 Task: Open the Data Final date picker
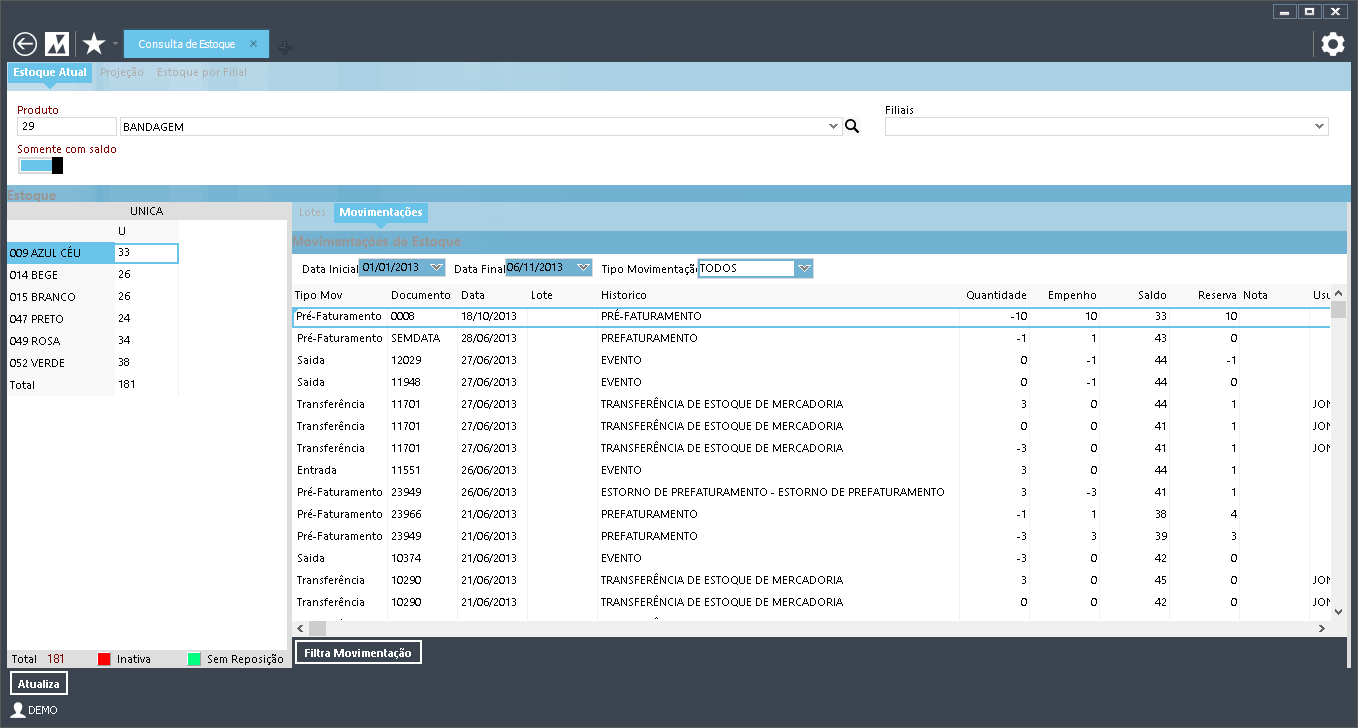(x=582, y=268)
